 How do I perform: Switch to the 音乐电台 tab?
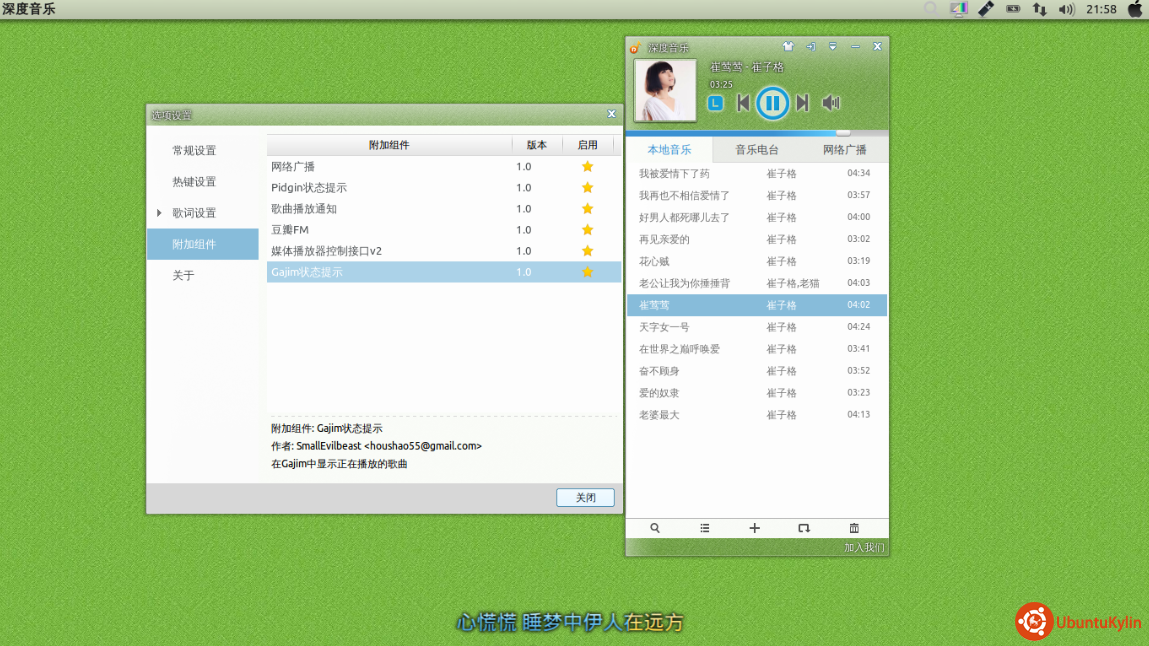(757, 150)
